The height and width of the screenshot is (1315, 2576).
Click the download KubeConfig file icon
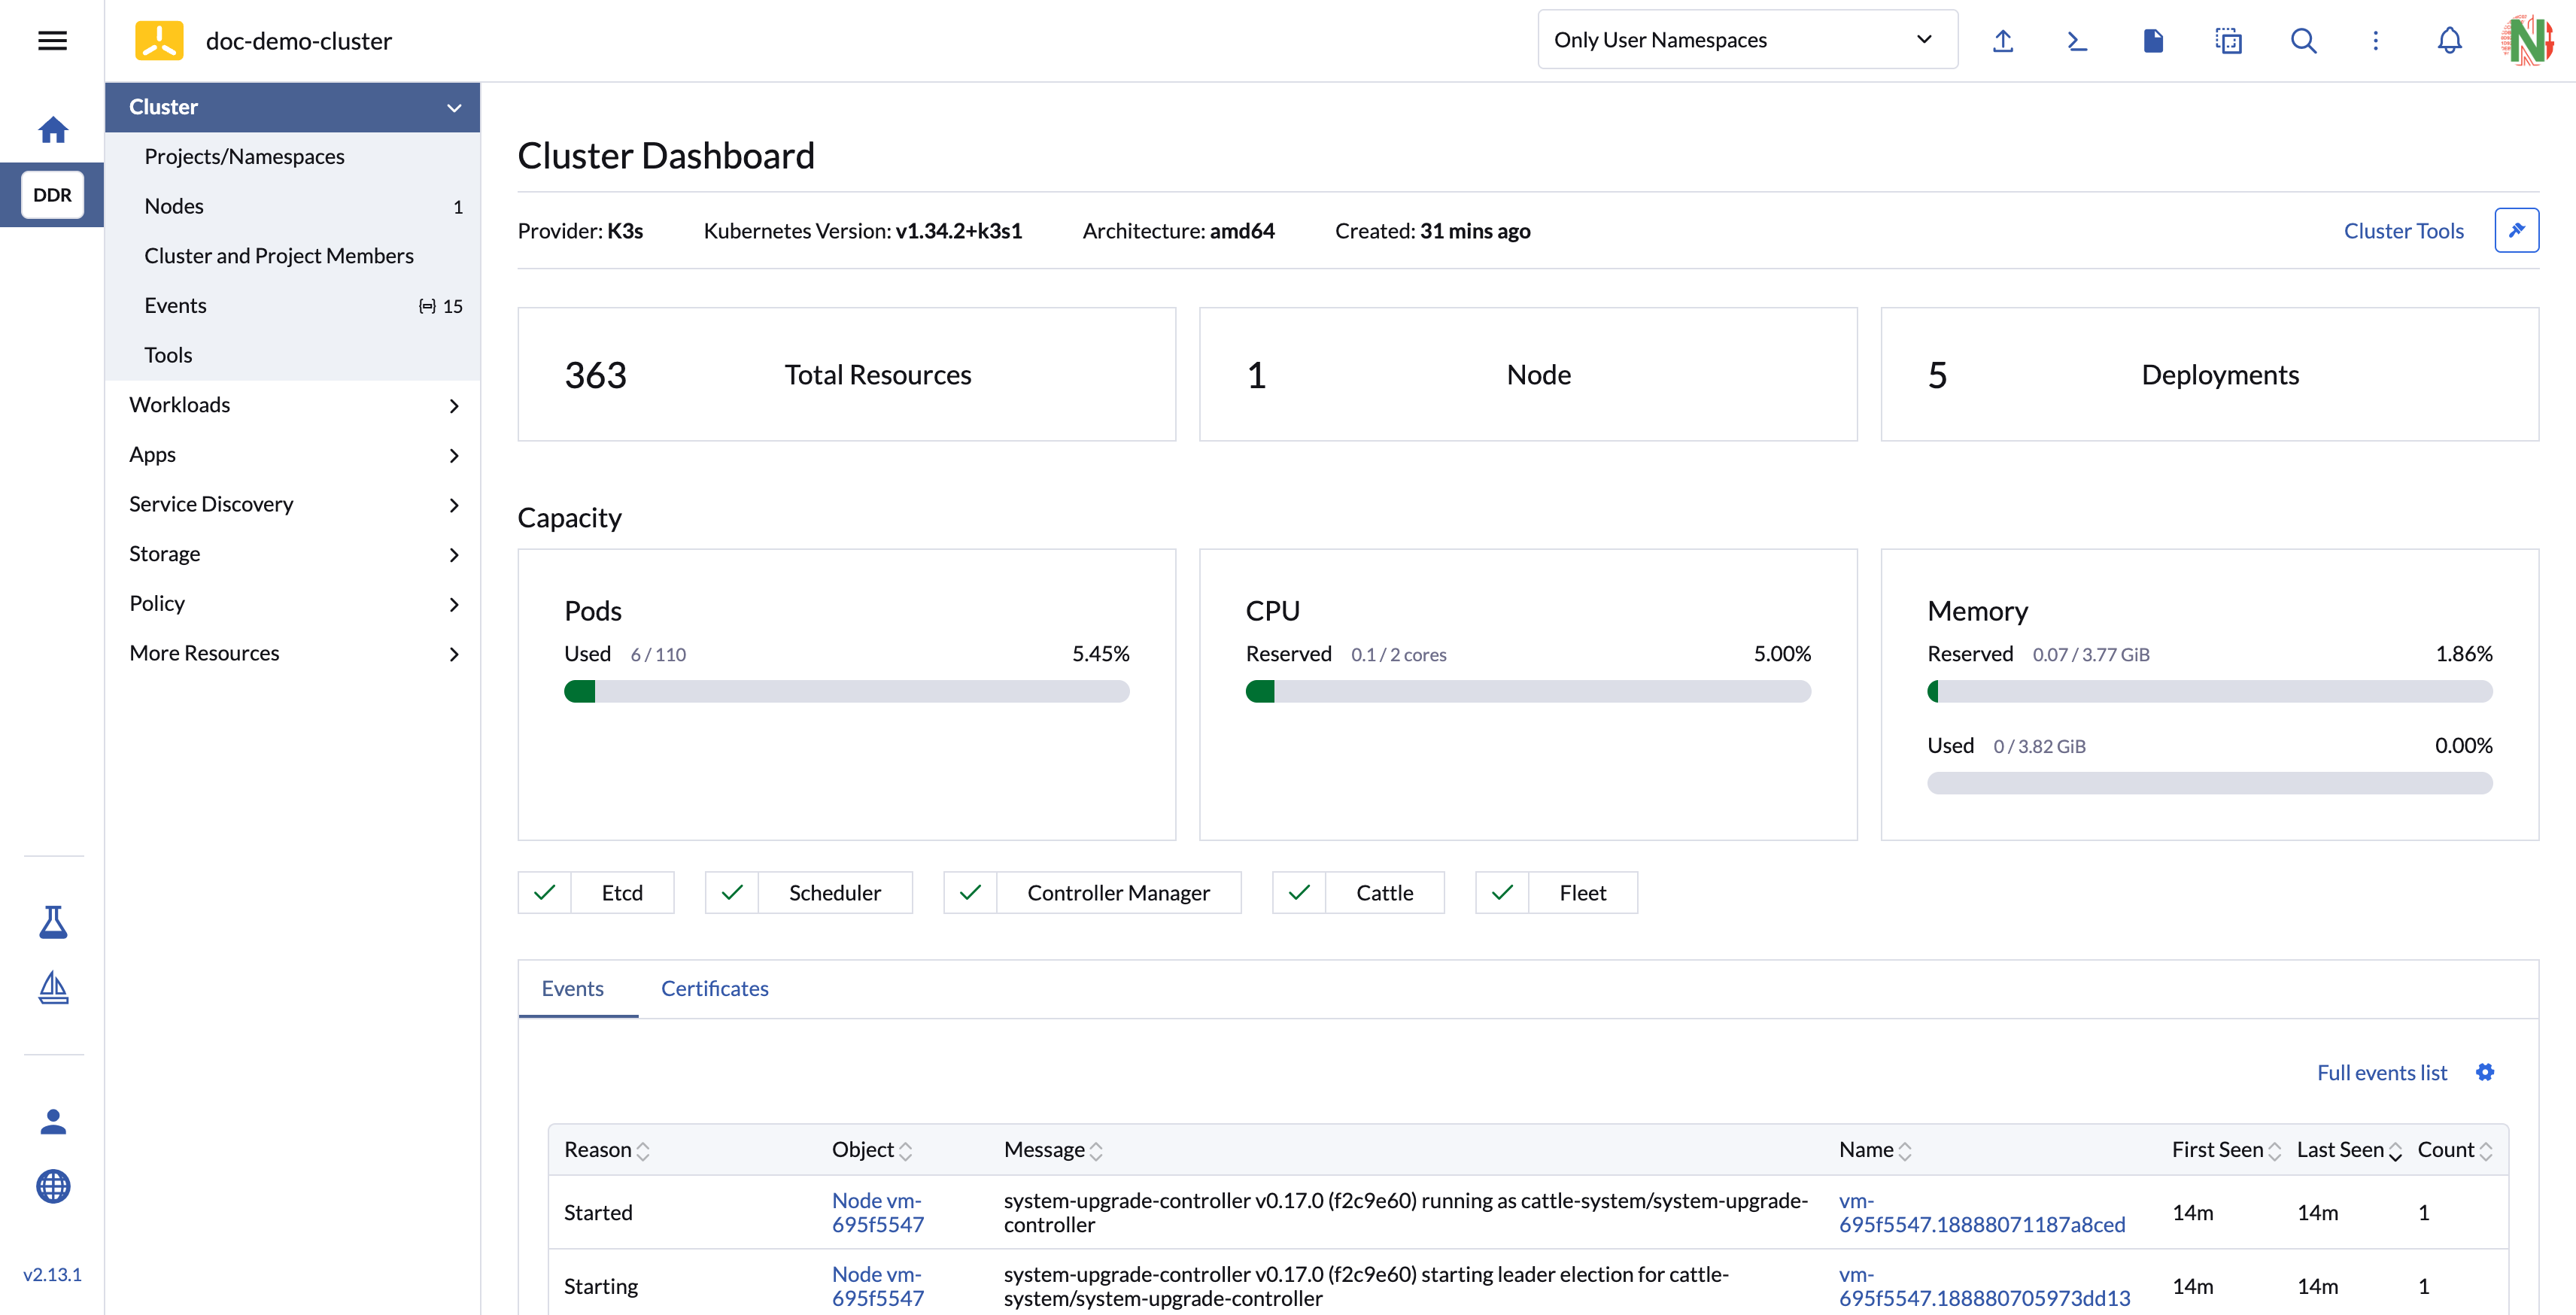2153,41
